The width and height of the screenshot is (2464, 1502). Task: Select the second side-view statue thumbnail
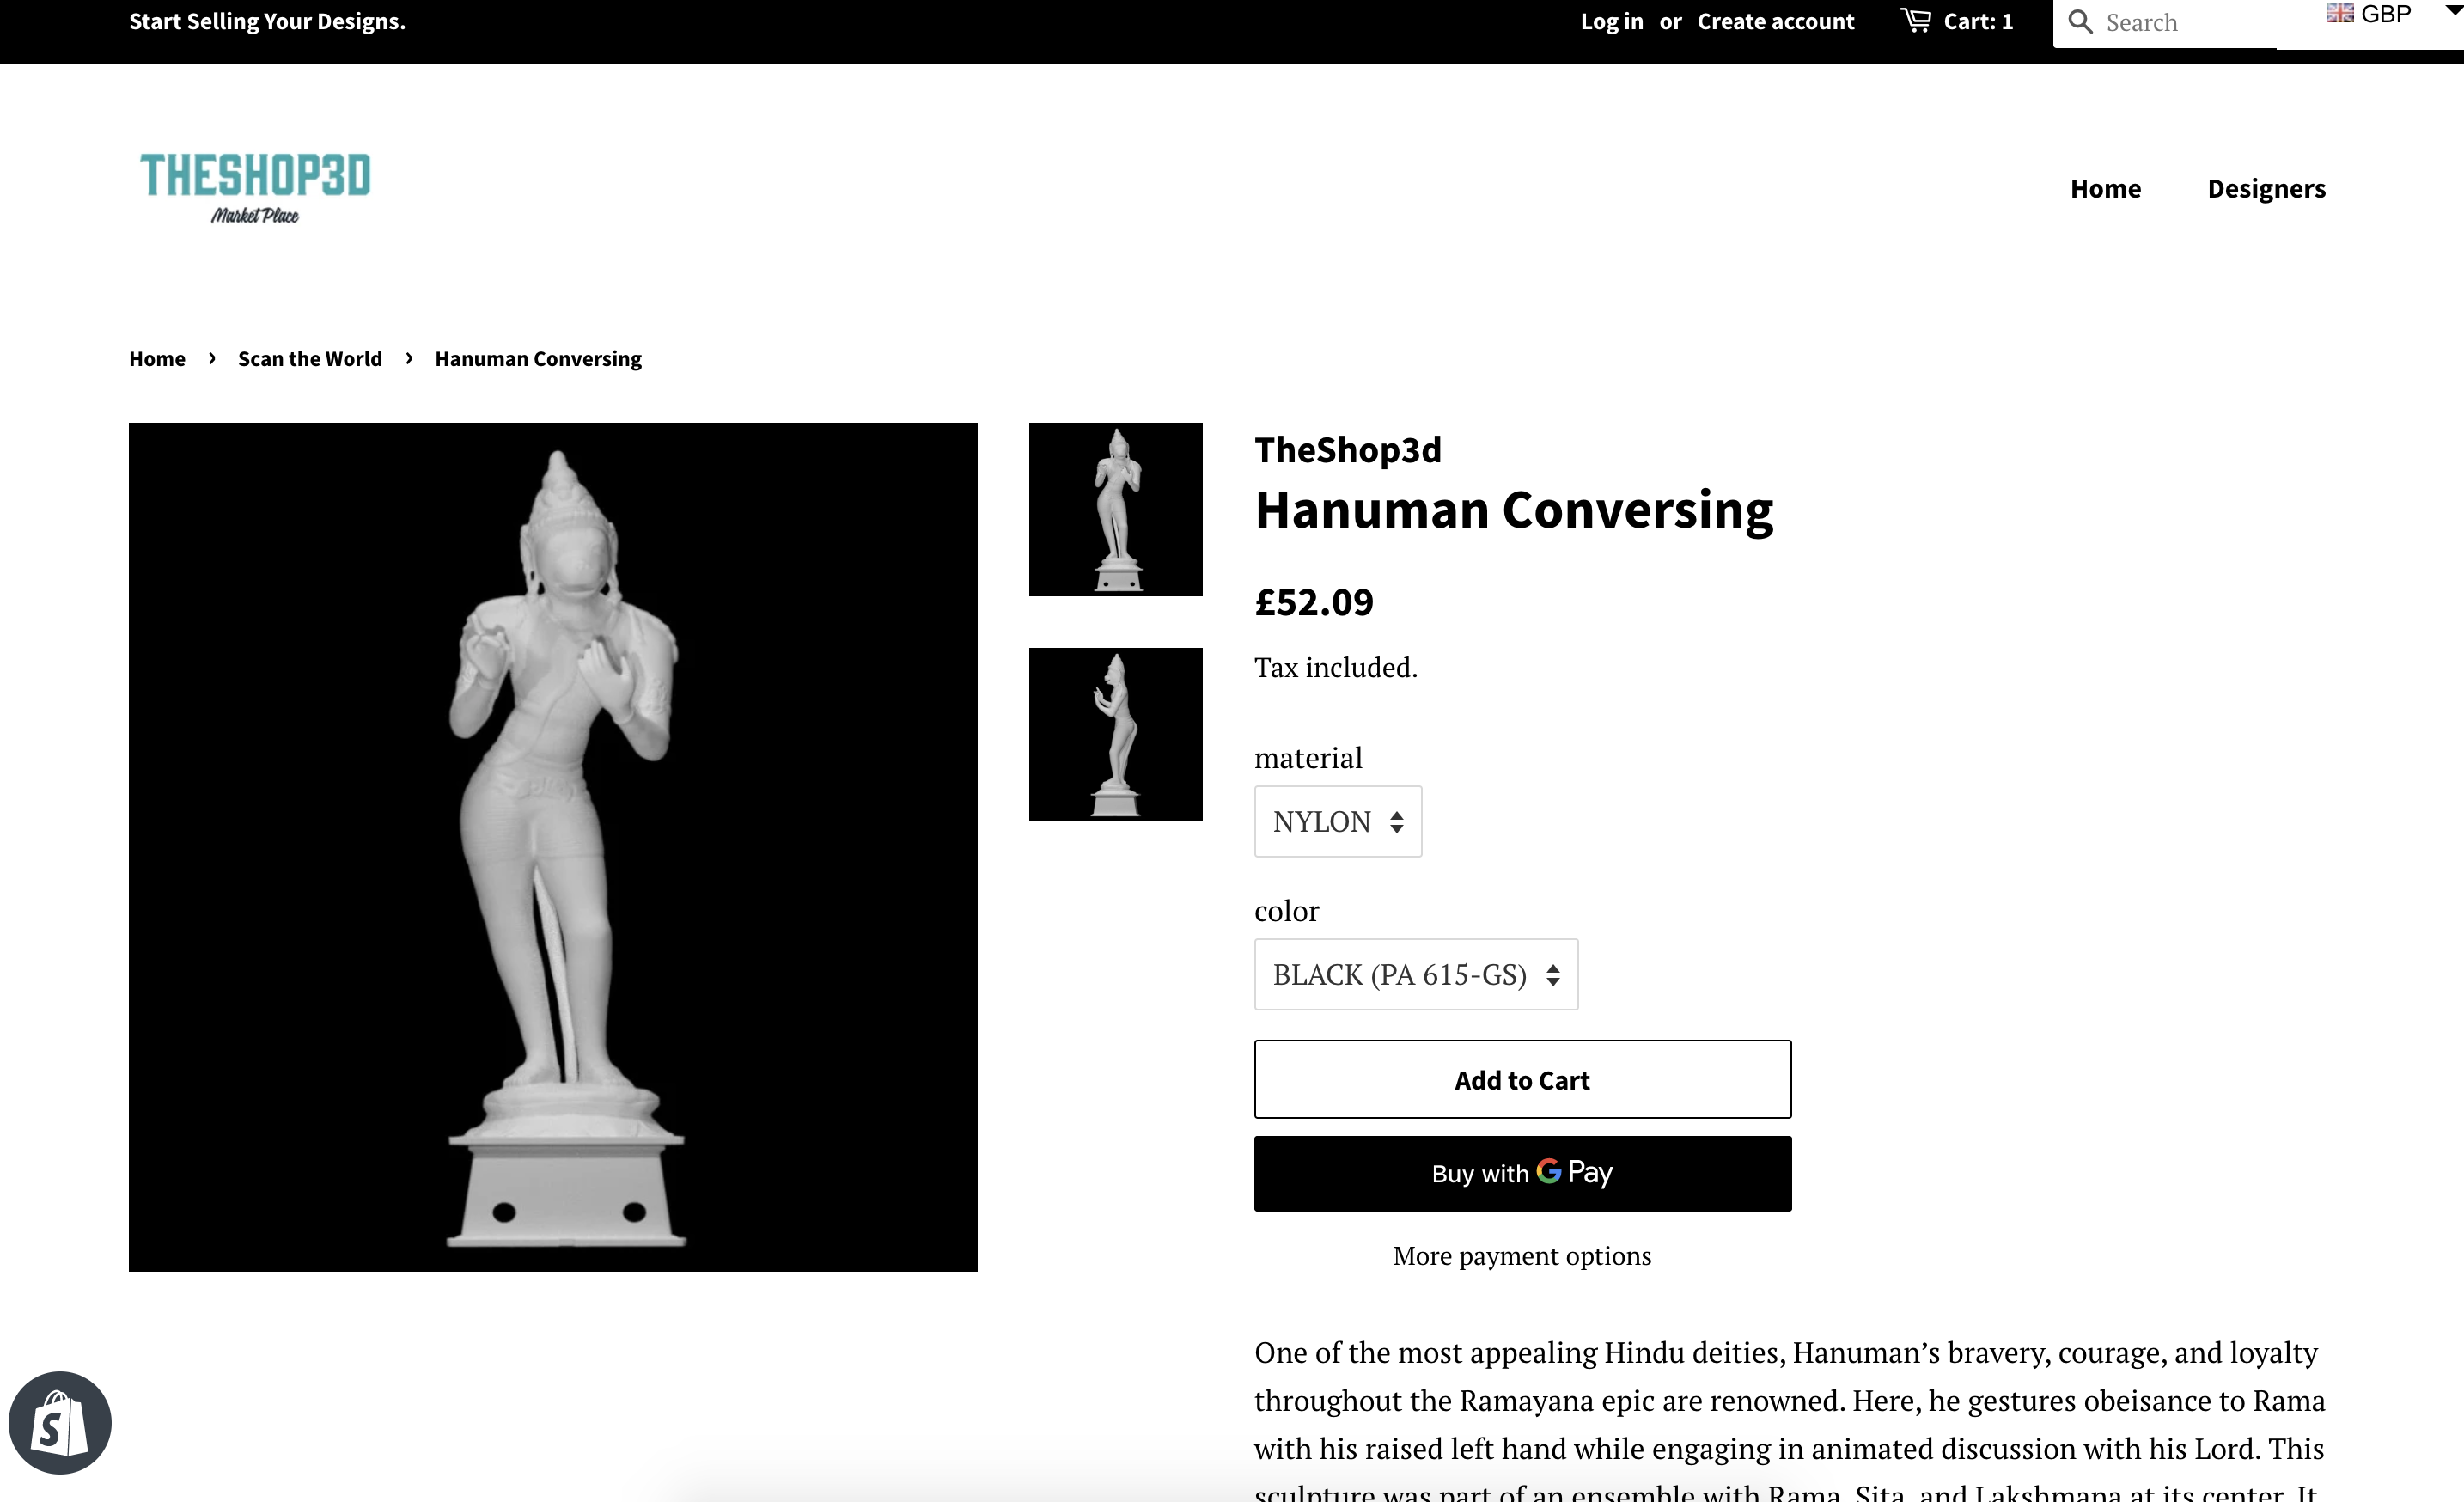(1115, 734)
